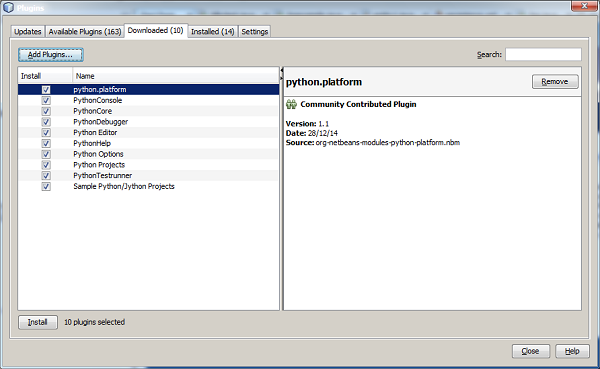The height and width of the screenshot is (369, 600).
Task: Open the Installed (14) tab
Action: (213, 31)
